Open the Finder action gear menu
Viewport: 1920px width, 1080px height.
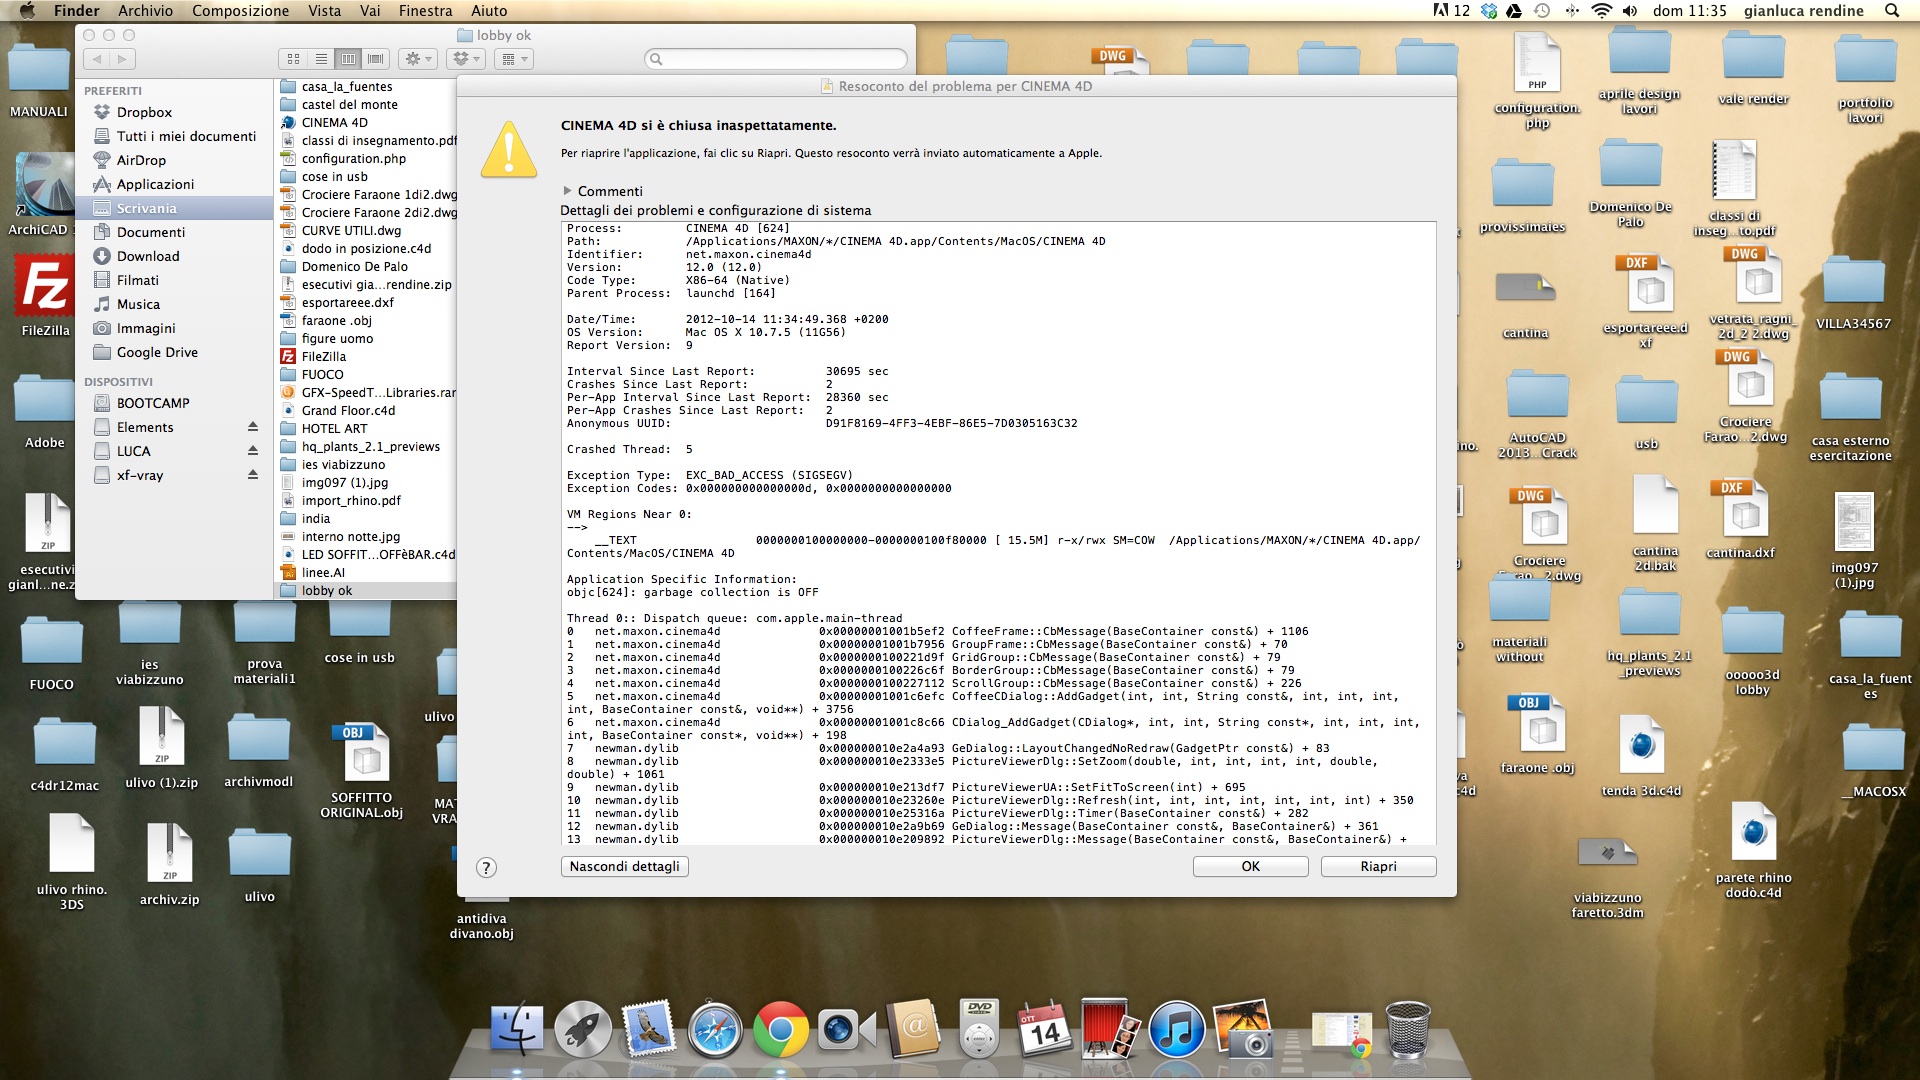pos(417,59)
